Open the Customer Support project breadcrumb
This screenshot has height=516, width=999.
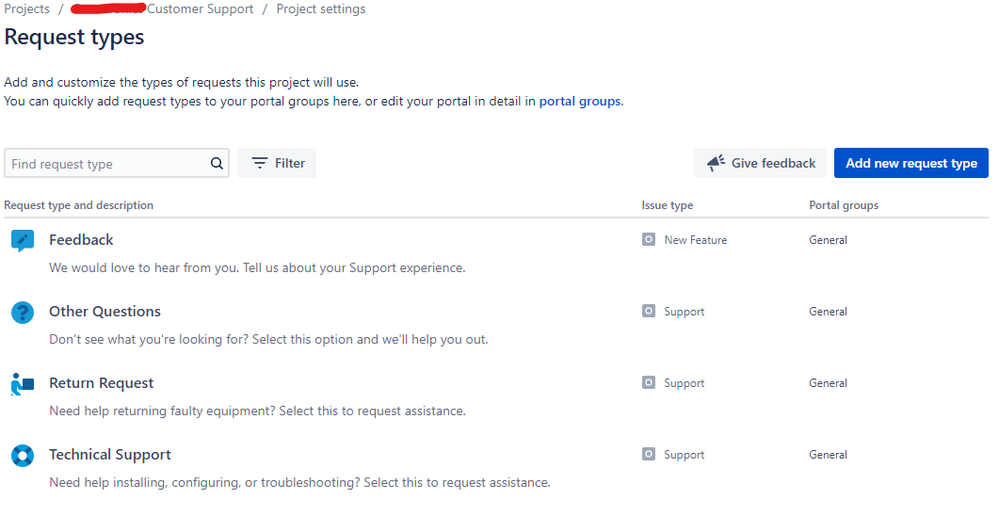(199, 9)
